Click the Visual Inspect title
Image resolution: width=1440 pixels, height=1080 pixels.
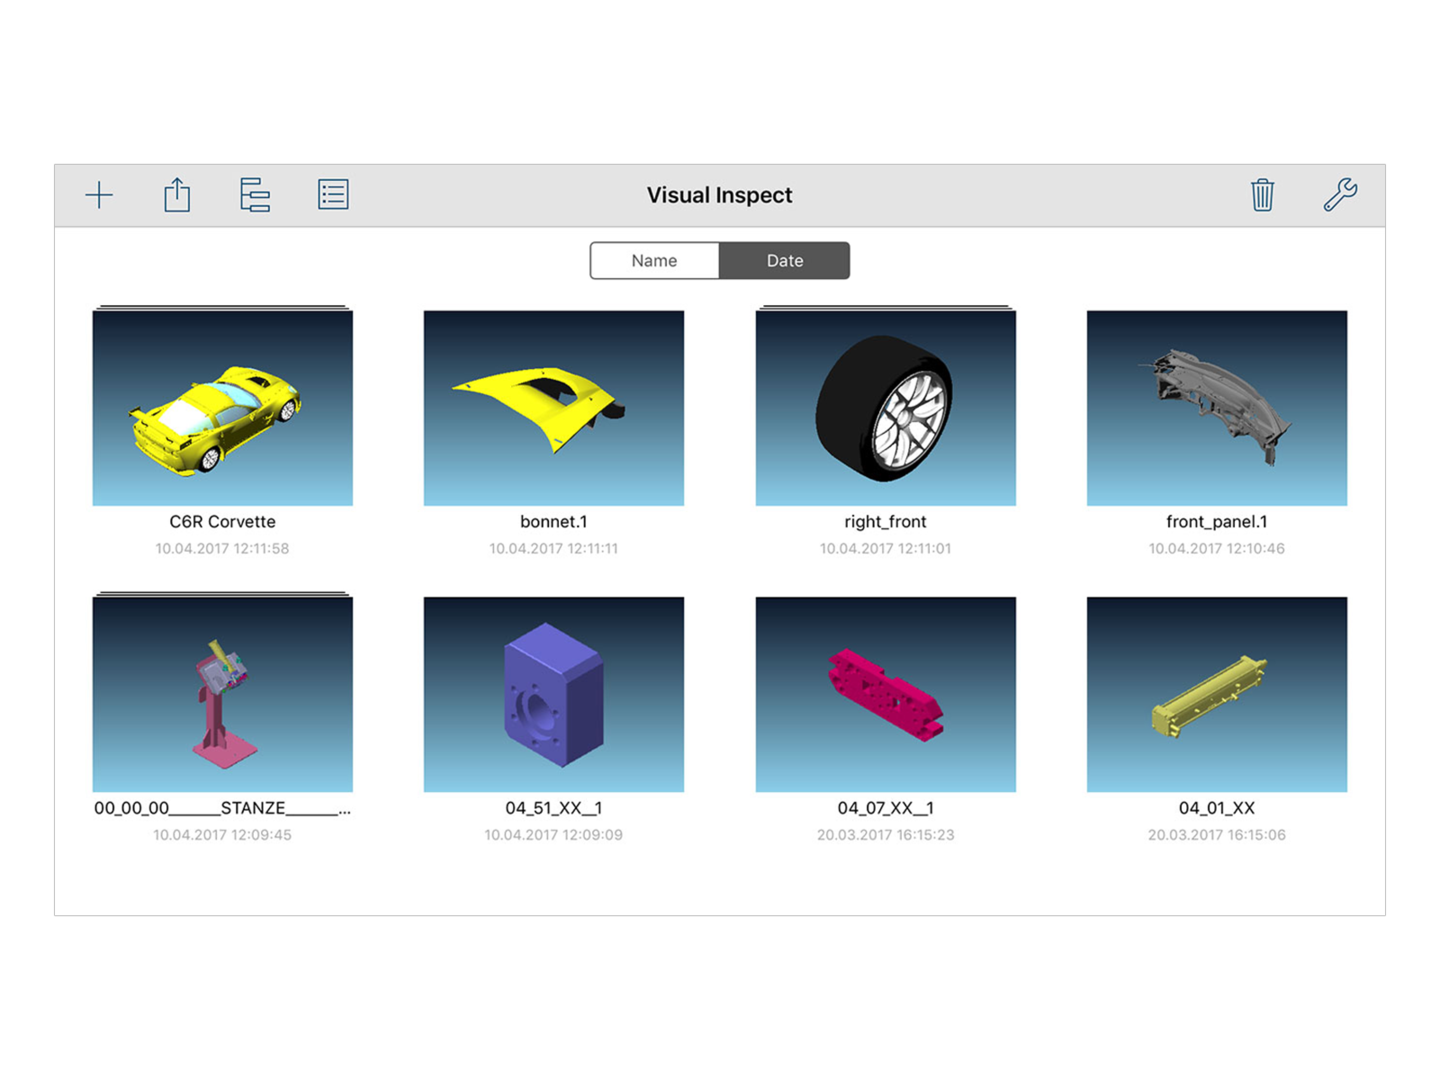coord(719,195)
